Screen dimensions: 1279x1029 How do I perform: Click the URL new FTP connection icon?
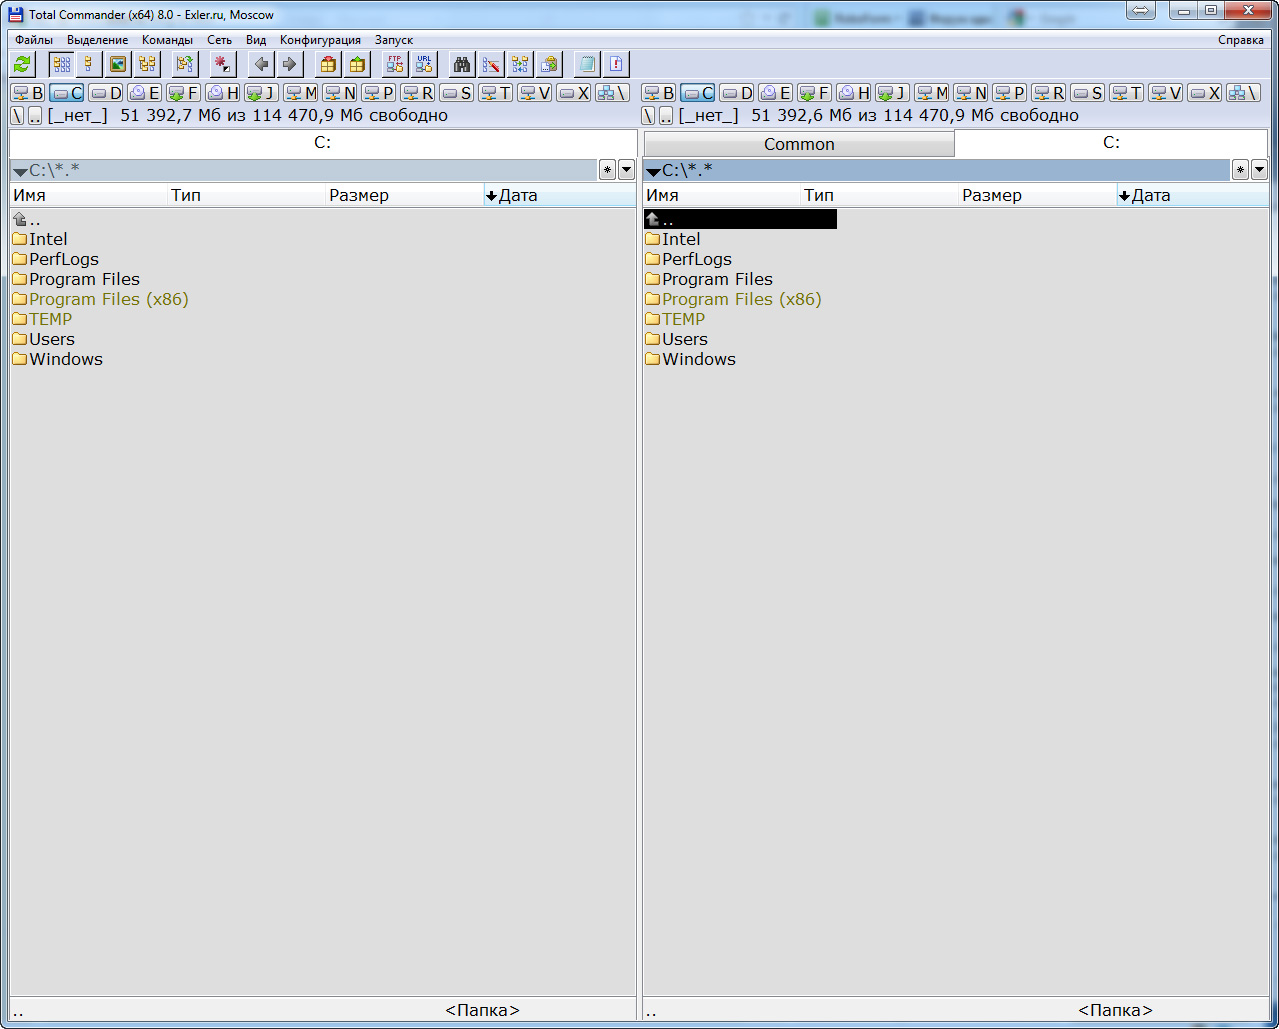pos(424,65)
